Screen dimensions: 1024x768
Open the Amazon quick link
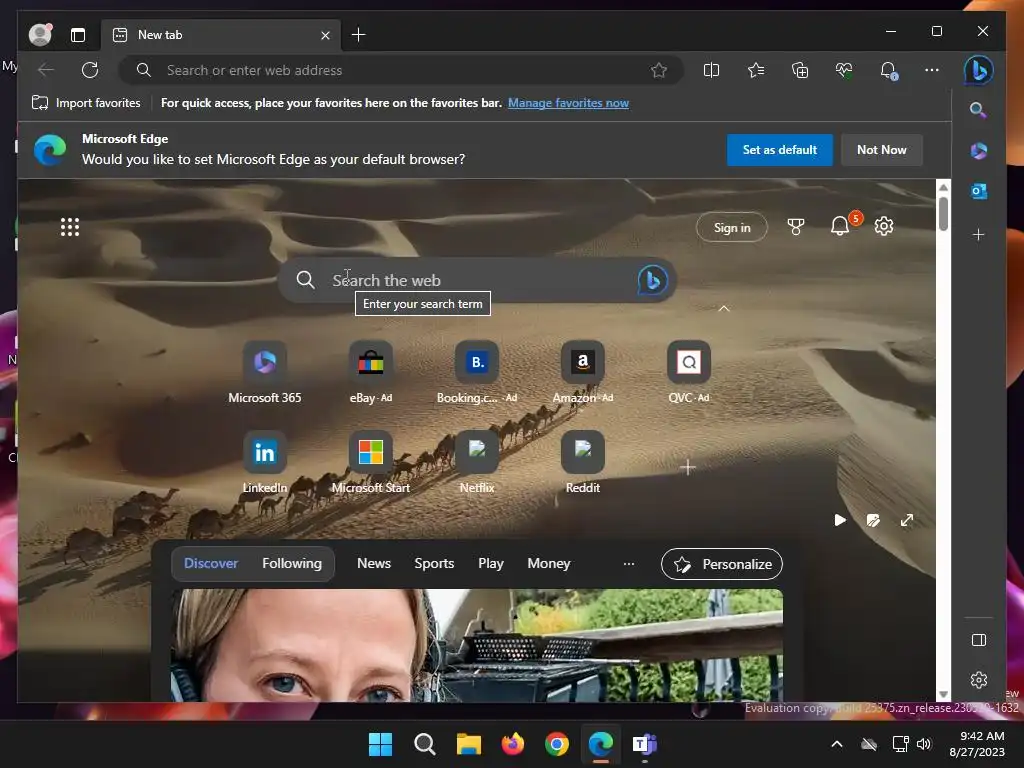point(583,372)
